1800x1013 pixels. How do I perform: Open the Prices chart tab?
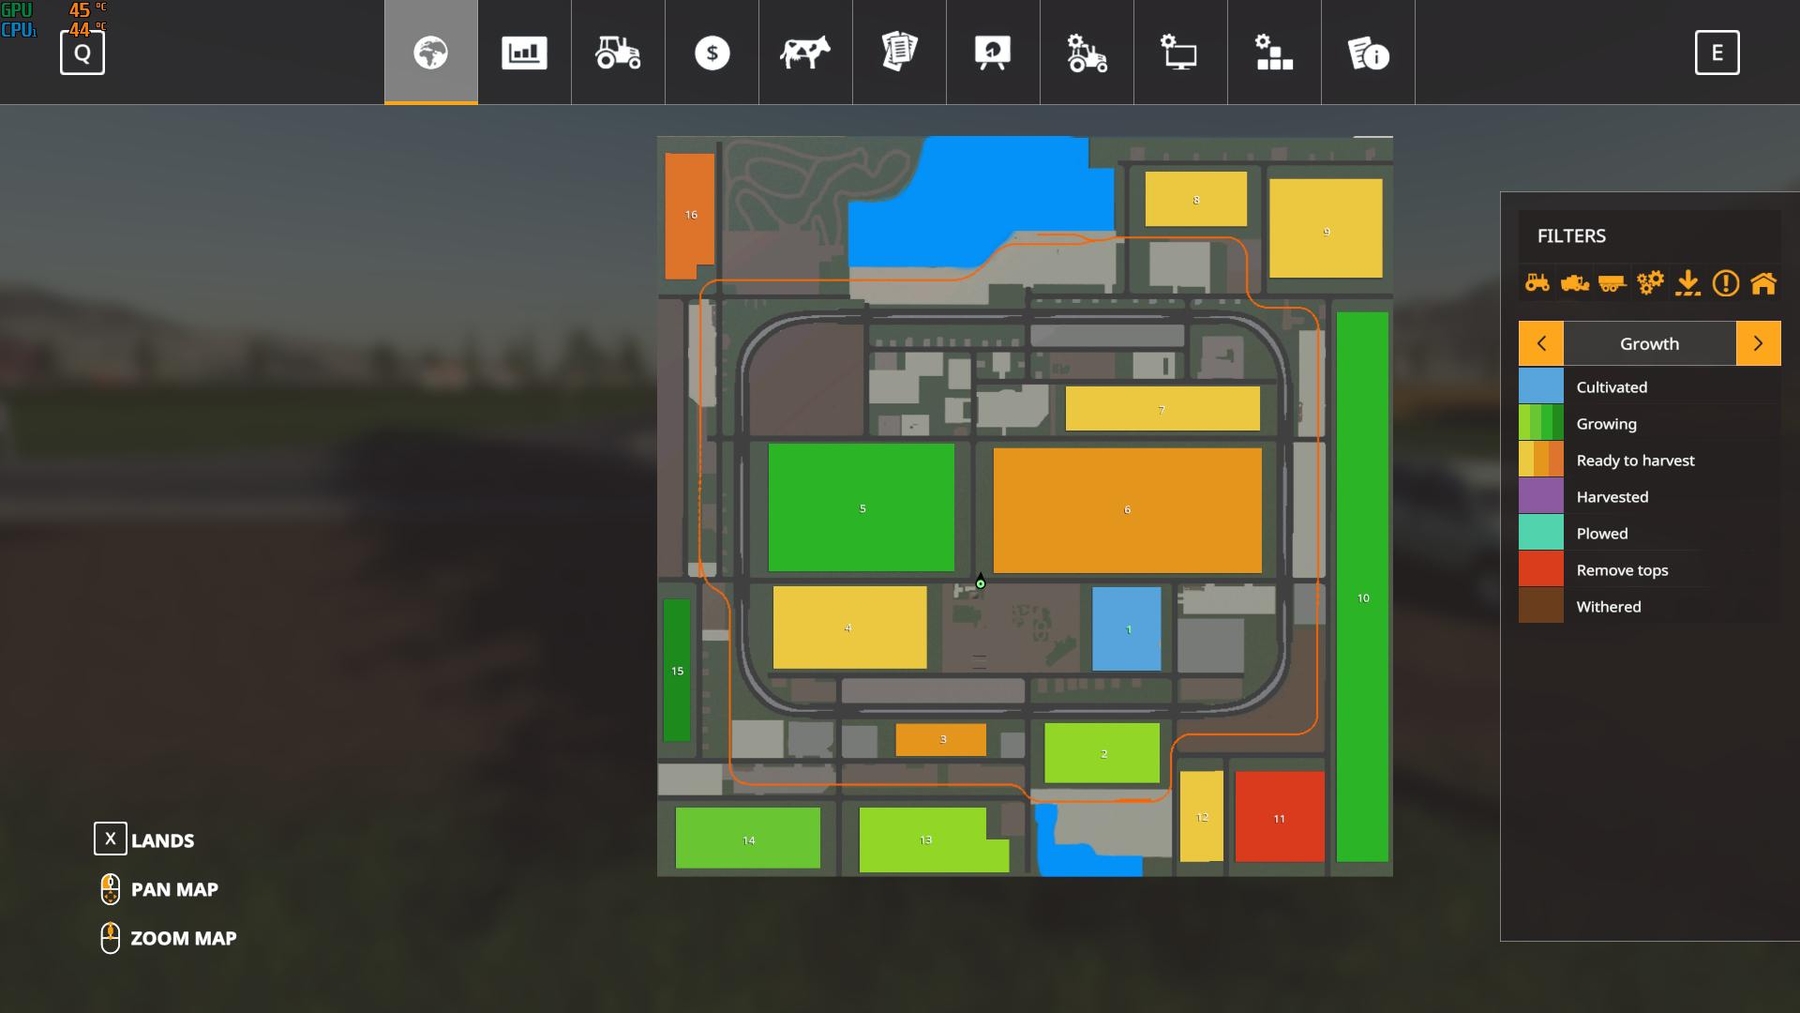(x=524, y=52)
